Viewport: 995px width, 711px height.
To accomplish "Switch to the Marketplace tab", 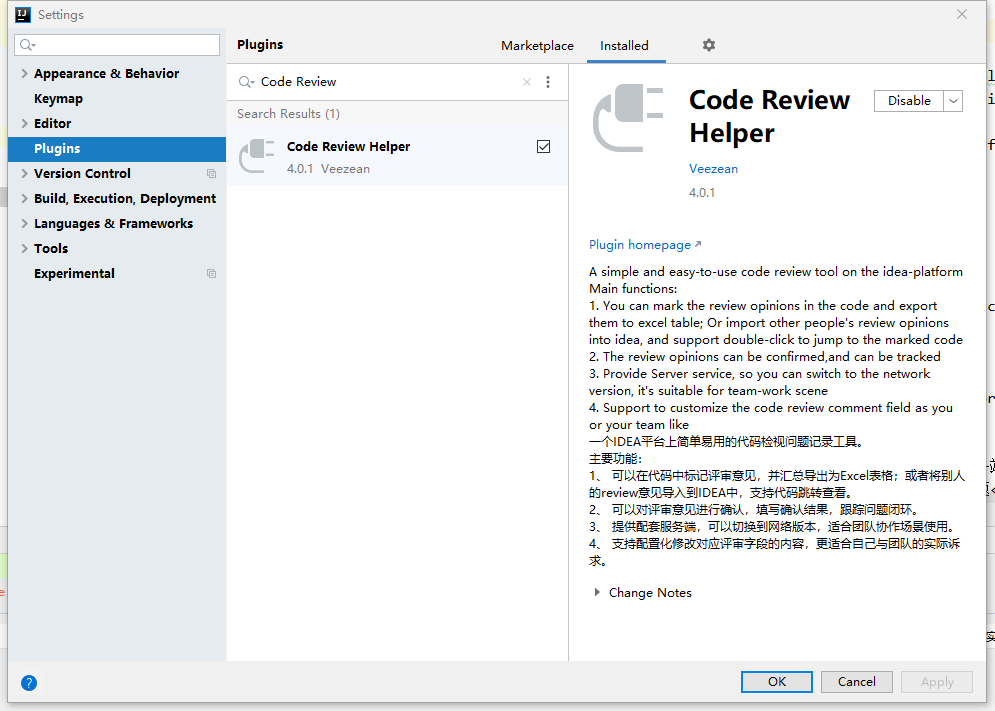I will [x=537, y=46].
